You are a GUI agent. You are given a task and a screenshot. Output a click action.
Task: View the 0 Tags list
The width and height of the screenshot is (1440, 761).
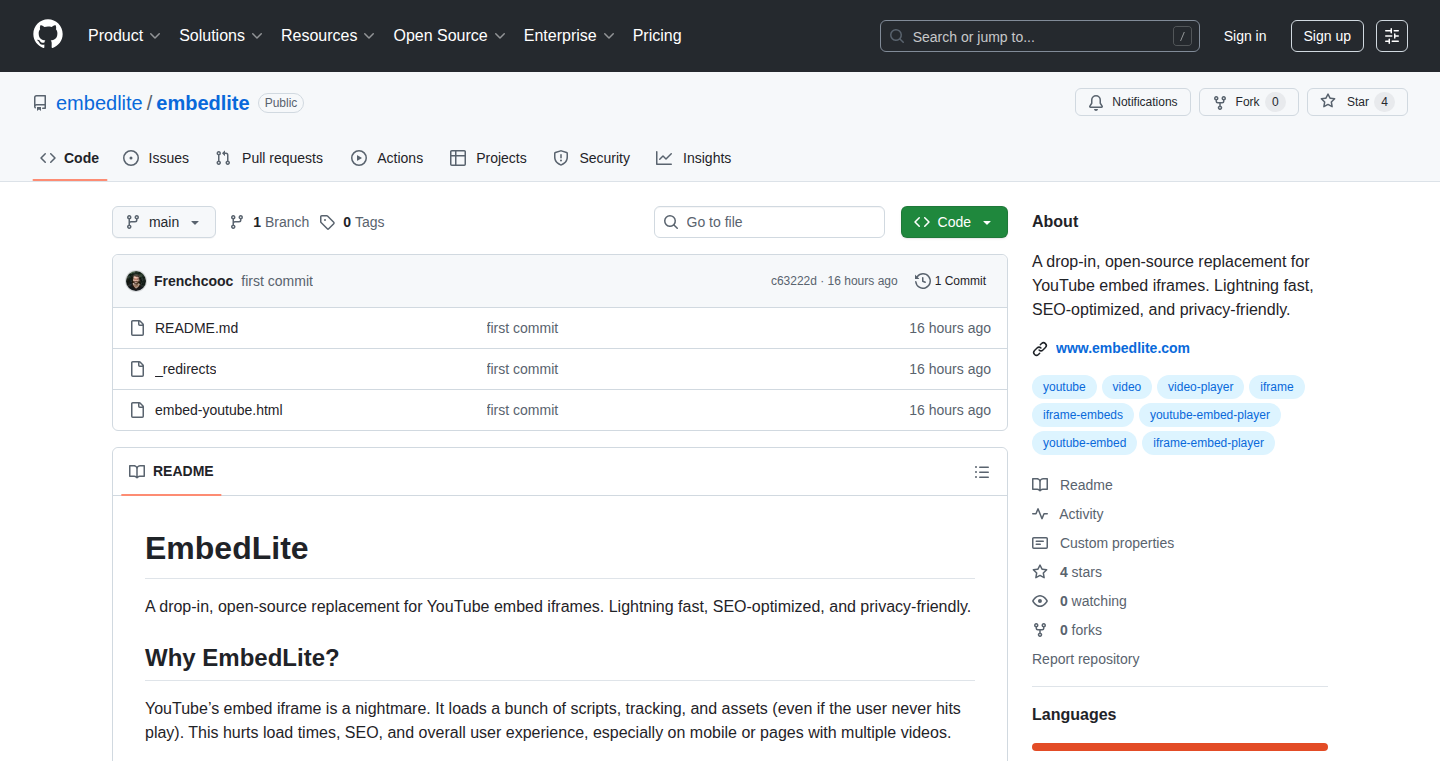(x=352, y=222)
